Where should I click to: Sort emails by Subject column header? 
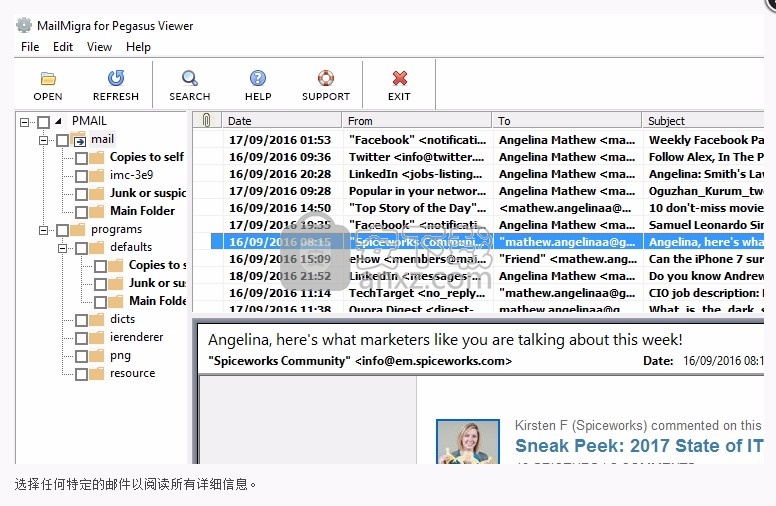703,120
